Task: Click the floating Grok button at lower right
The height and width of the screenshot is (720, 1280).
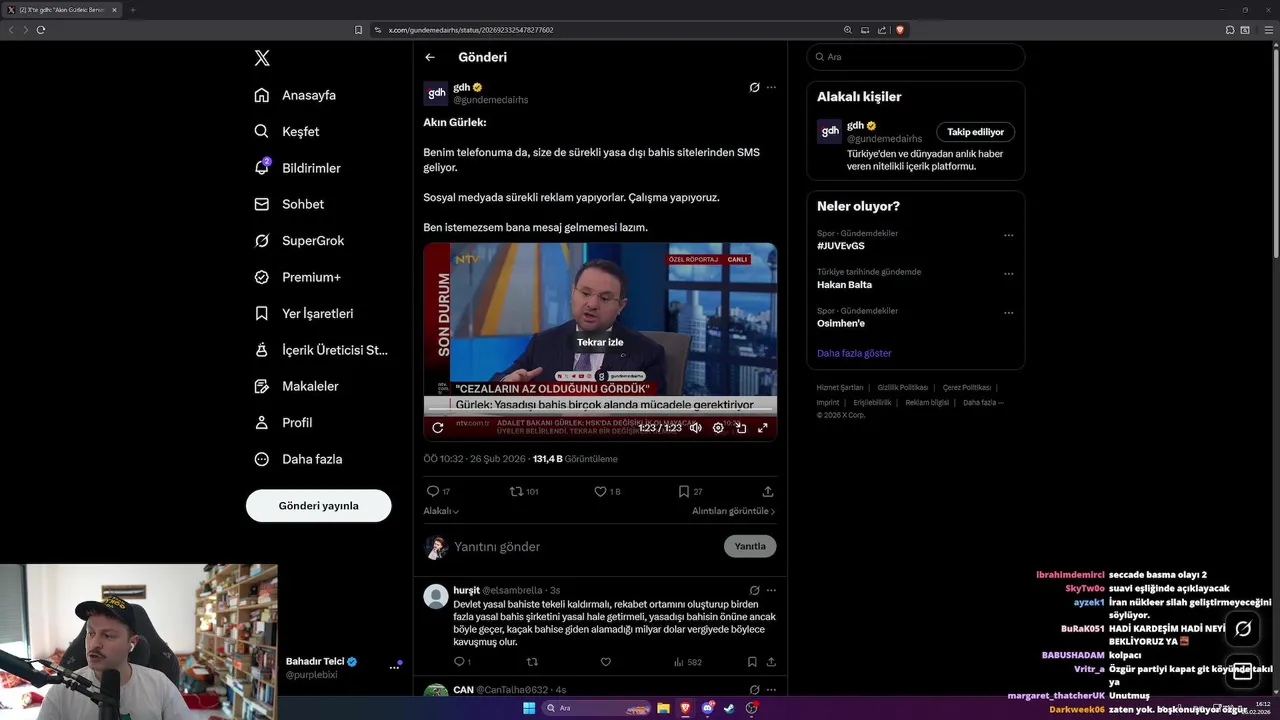Action: 1243,629
